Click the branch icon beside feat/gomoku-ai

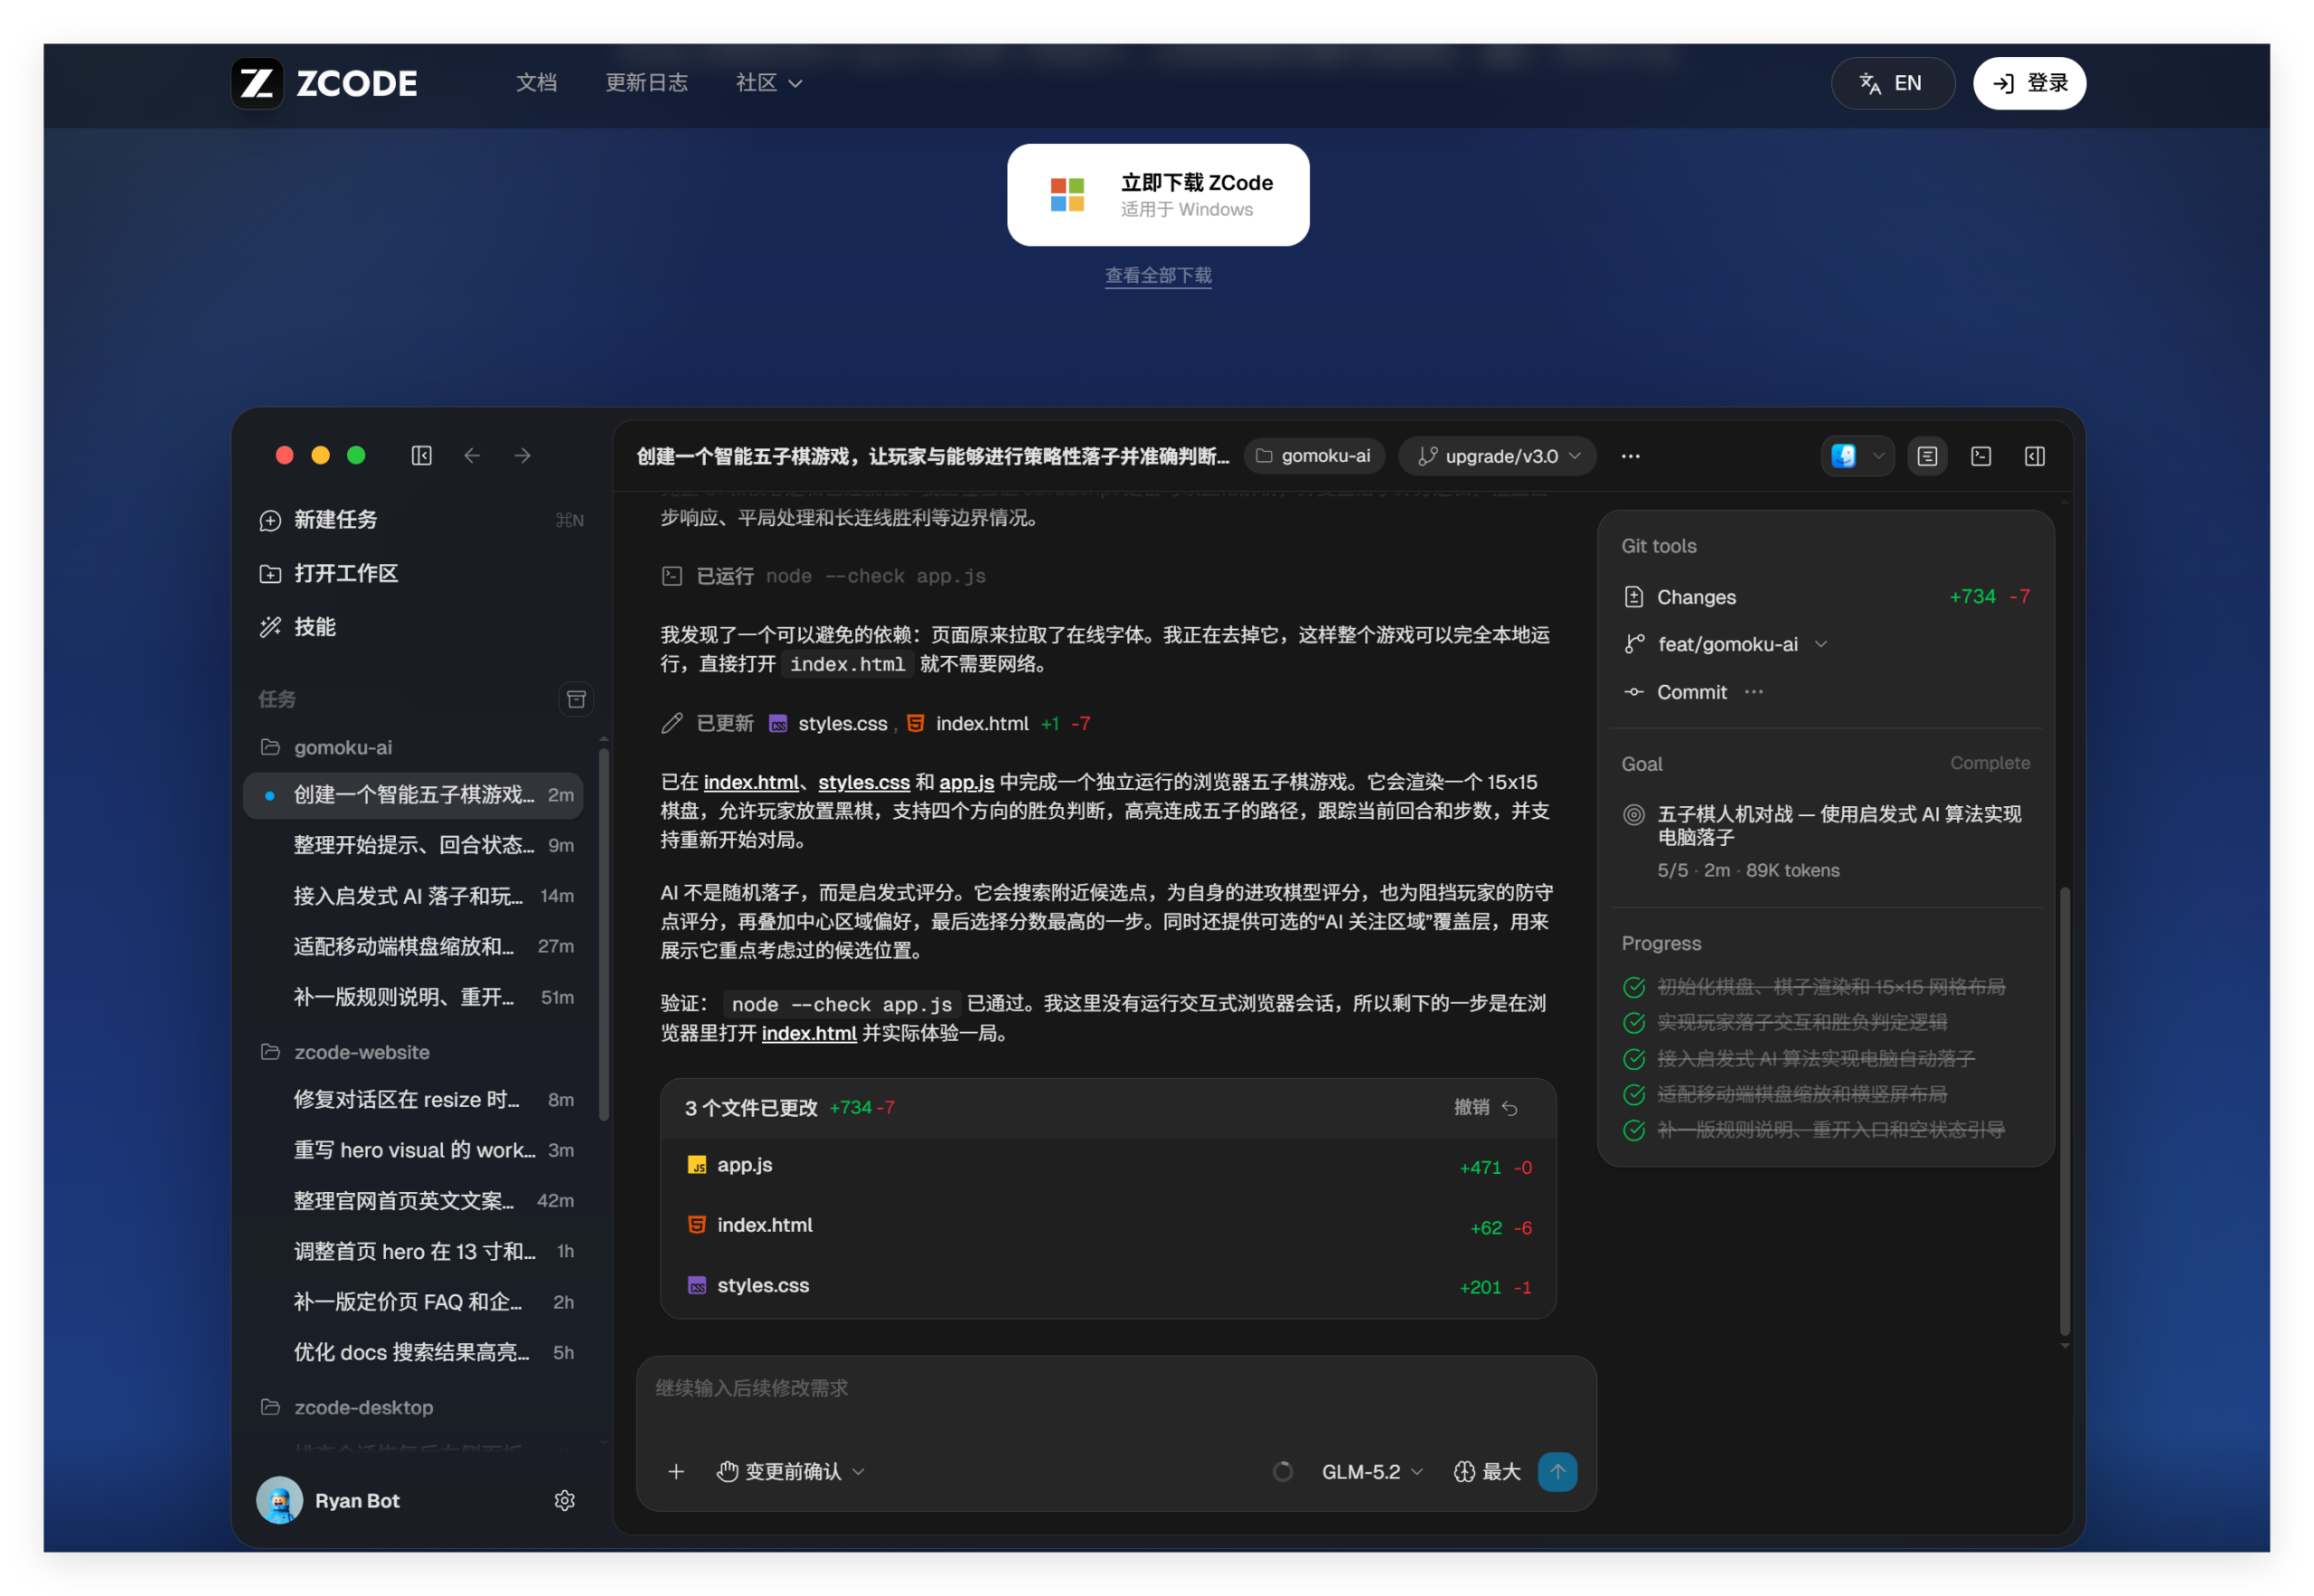coord(1633,644)
